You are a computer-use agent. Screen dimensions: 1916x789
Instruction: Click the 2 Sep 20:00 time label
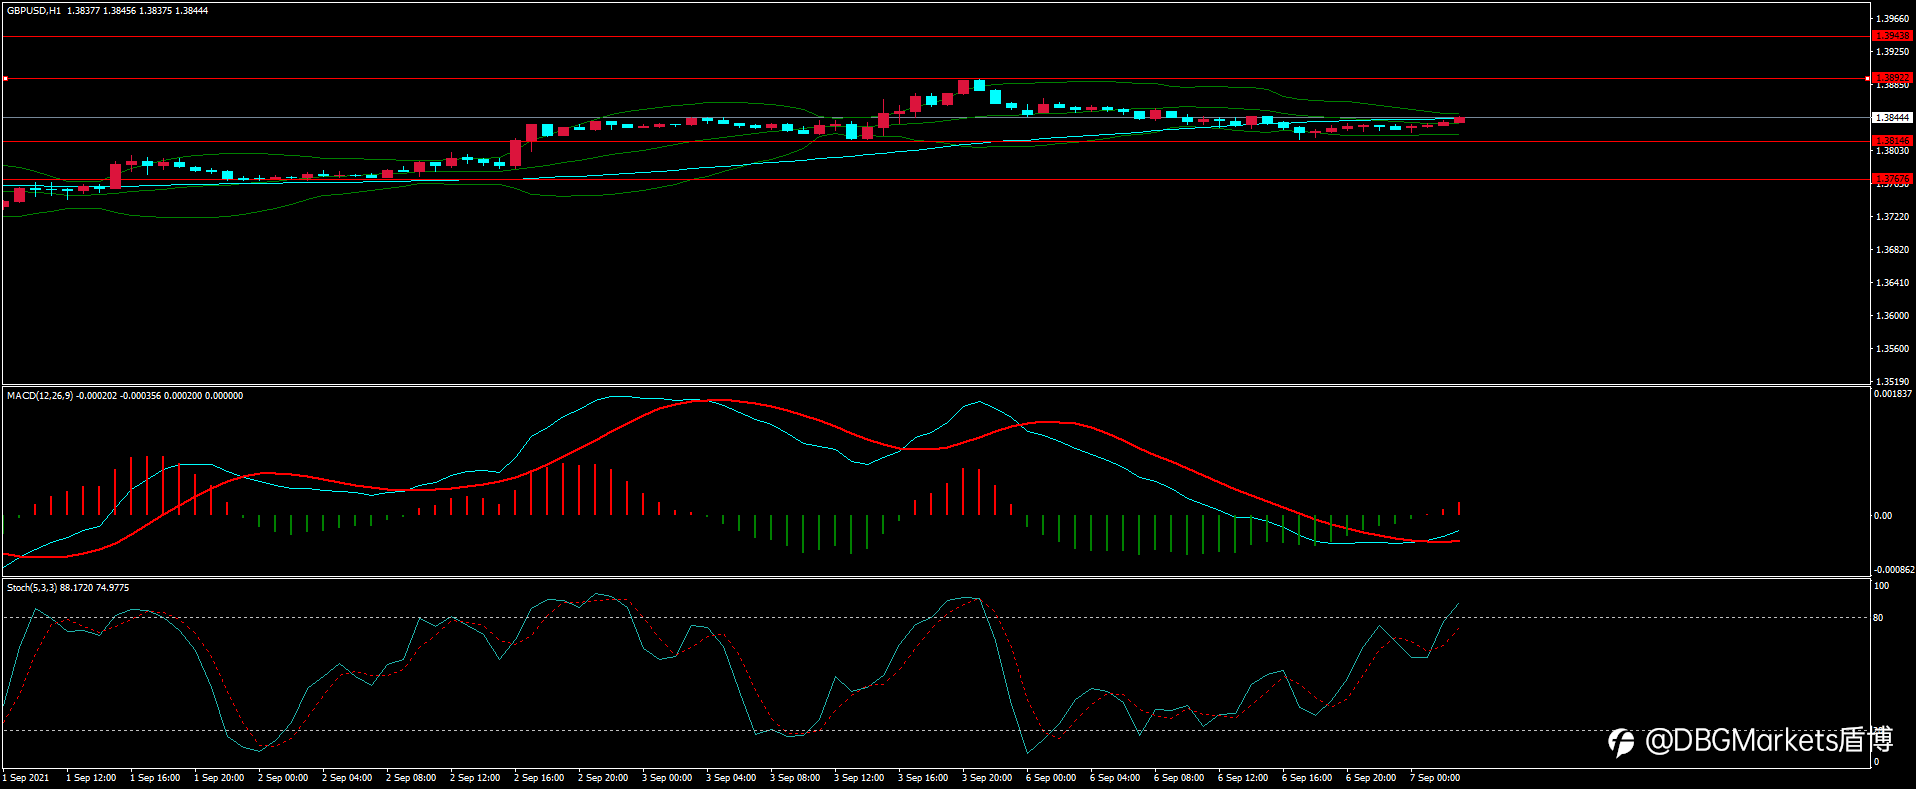click(603, 778)
